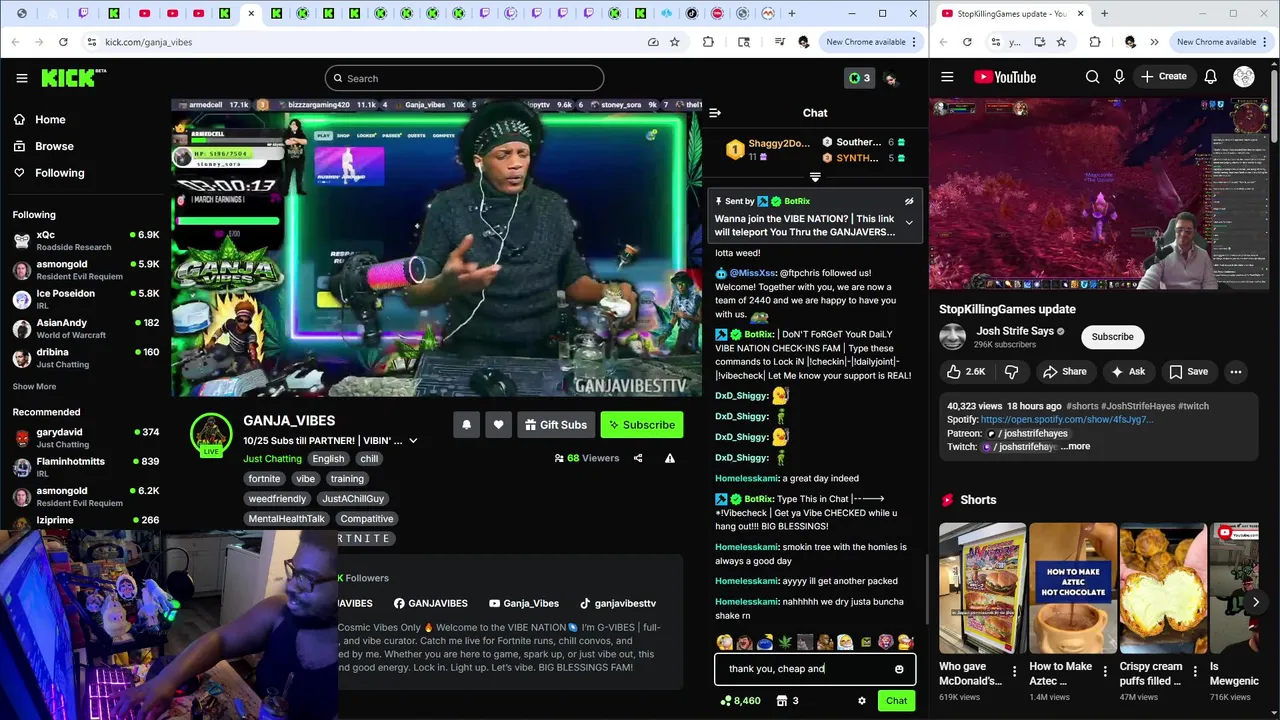This screenshot has width=1280, height=720.
Task: Open chat settings gear icon
Action: pos(862,701)
